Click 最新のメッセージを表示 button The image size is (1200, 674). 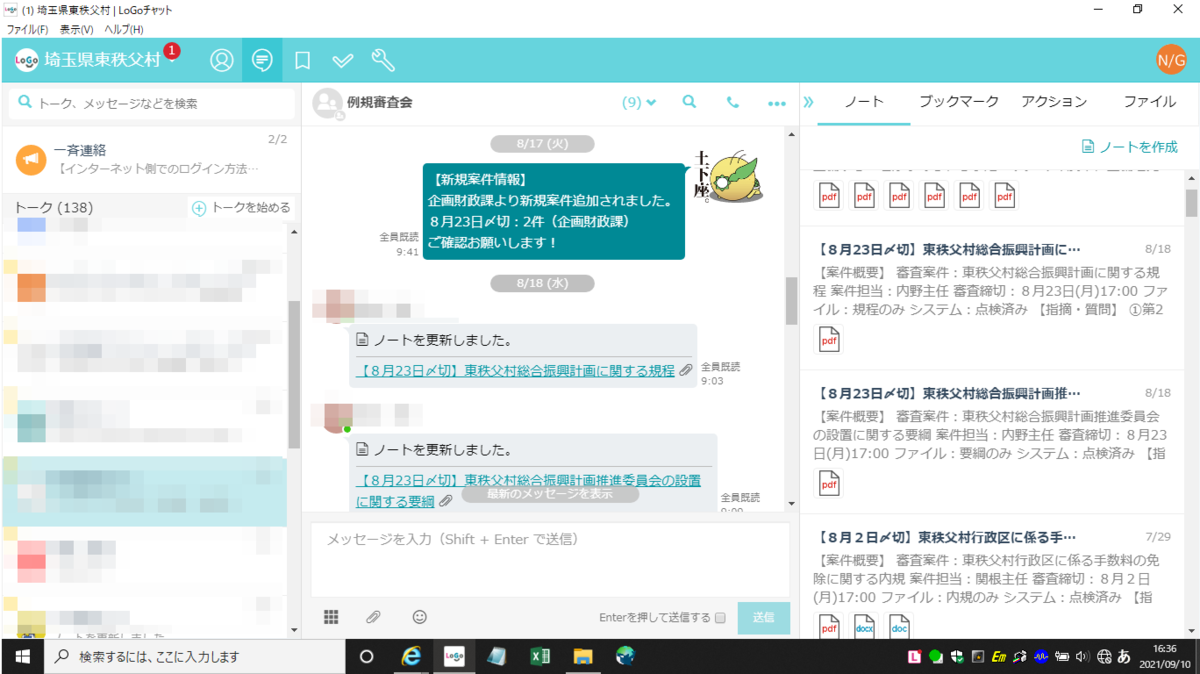click(550, 494)
